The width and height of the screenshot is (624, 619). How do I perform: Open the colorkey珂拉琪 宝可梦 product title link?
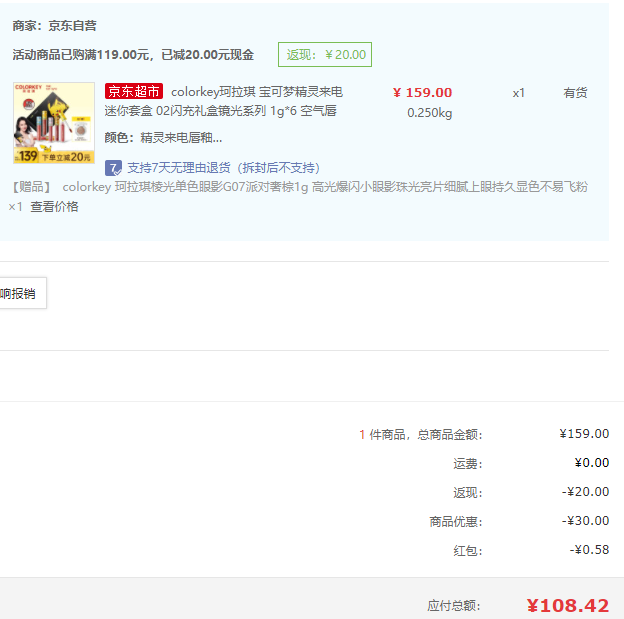[224, 101]
